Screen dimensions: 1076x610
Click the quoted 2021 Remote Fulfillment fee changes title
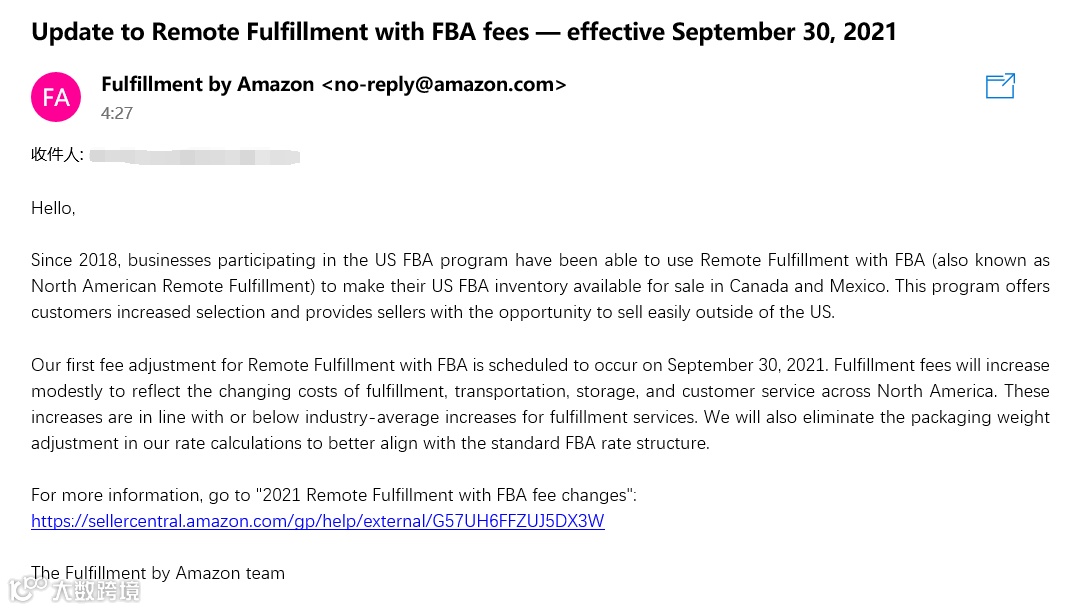(446, 495)
